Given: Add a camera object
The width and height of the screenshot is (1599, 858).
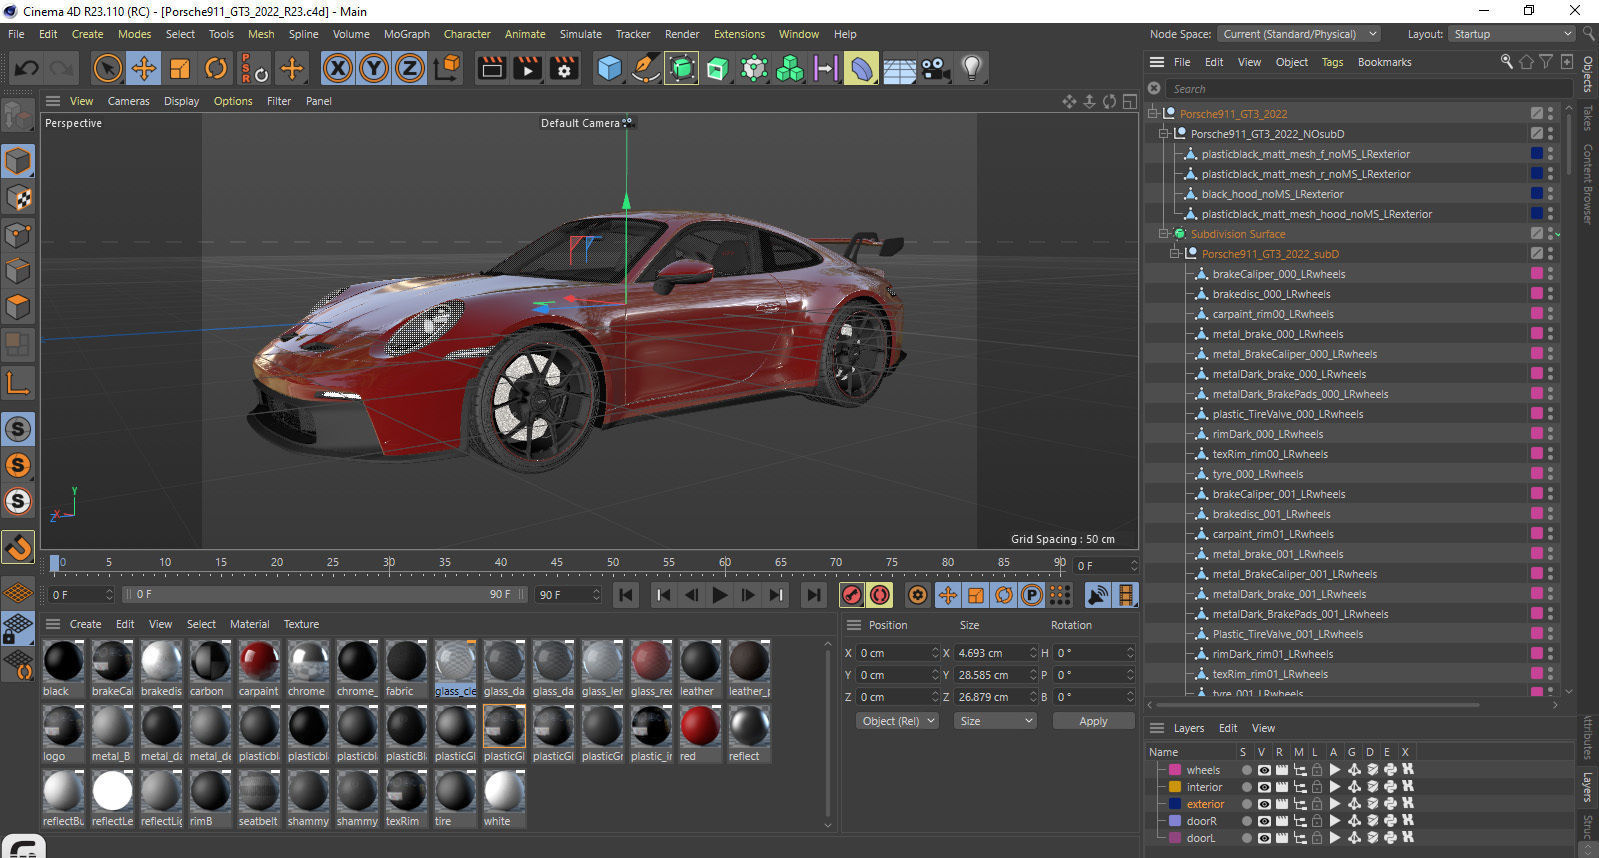Looking at the screenshot, I should pos(936,68).
